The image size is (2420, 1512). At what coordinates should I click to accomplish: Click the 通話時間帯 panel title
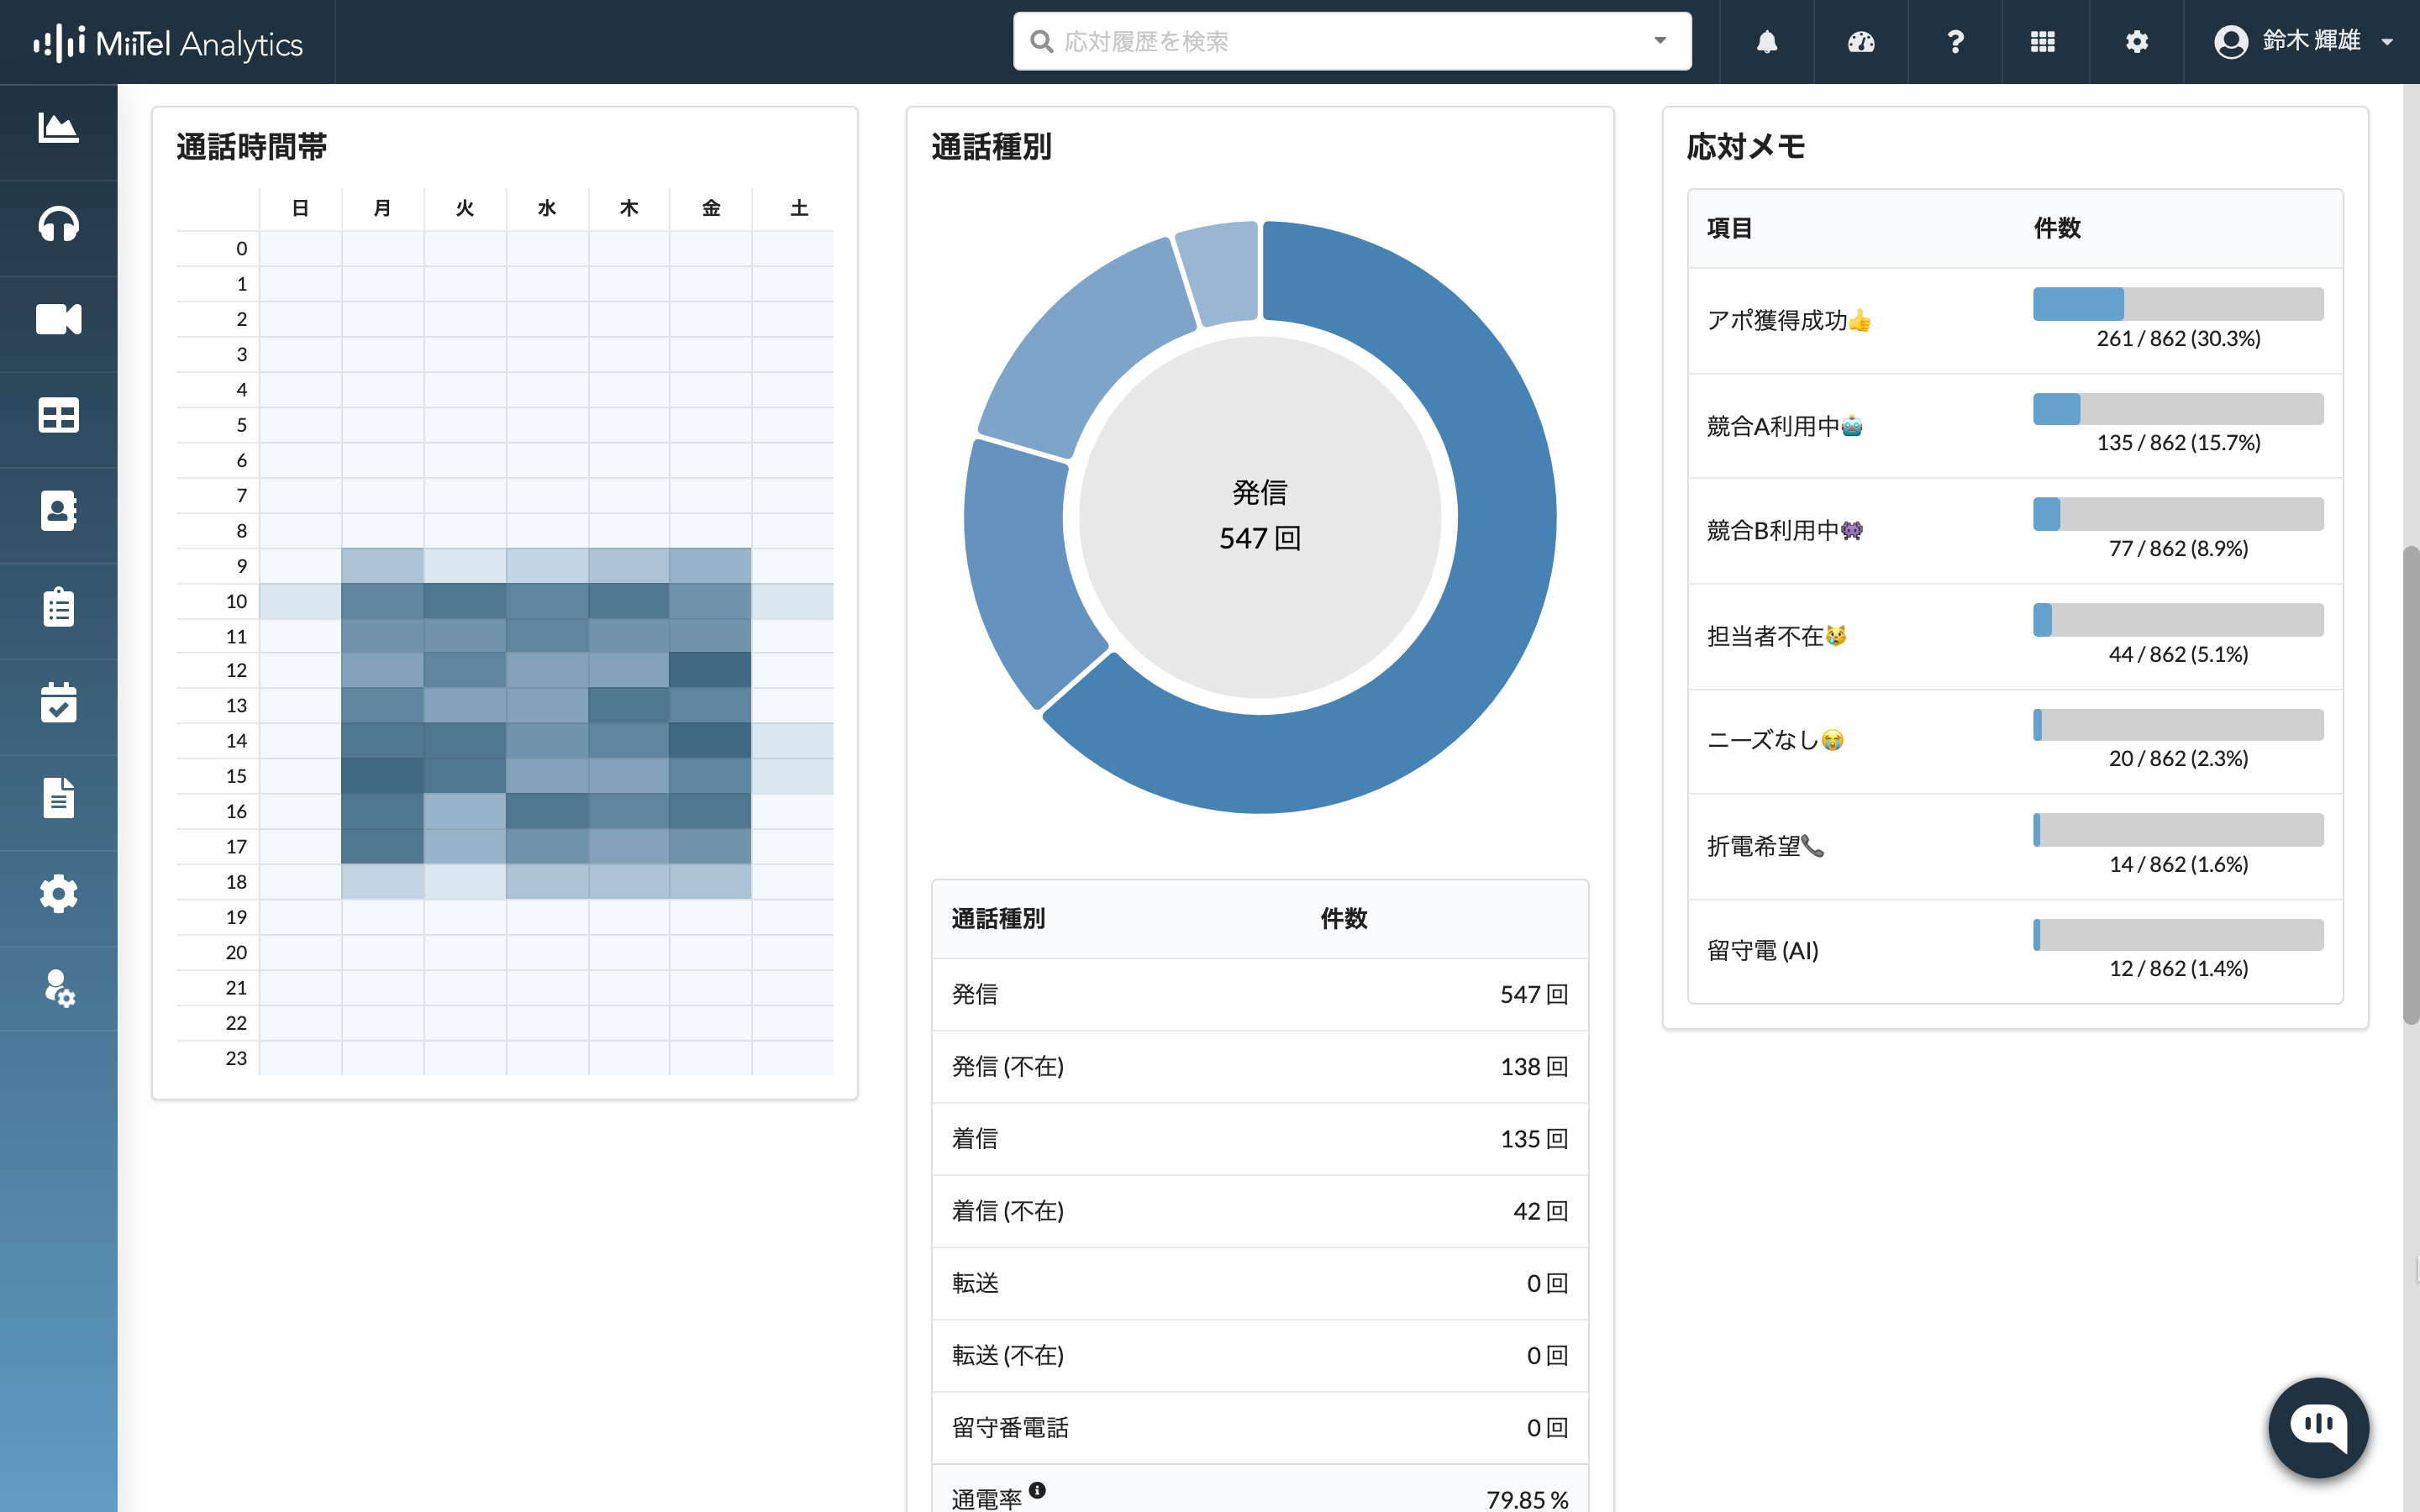(251, 147)
